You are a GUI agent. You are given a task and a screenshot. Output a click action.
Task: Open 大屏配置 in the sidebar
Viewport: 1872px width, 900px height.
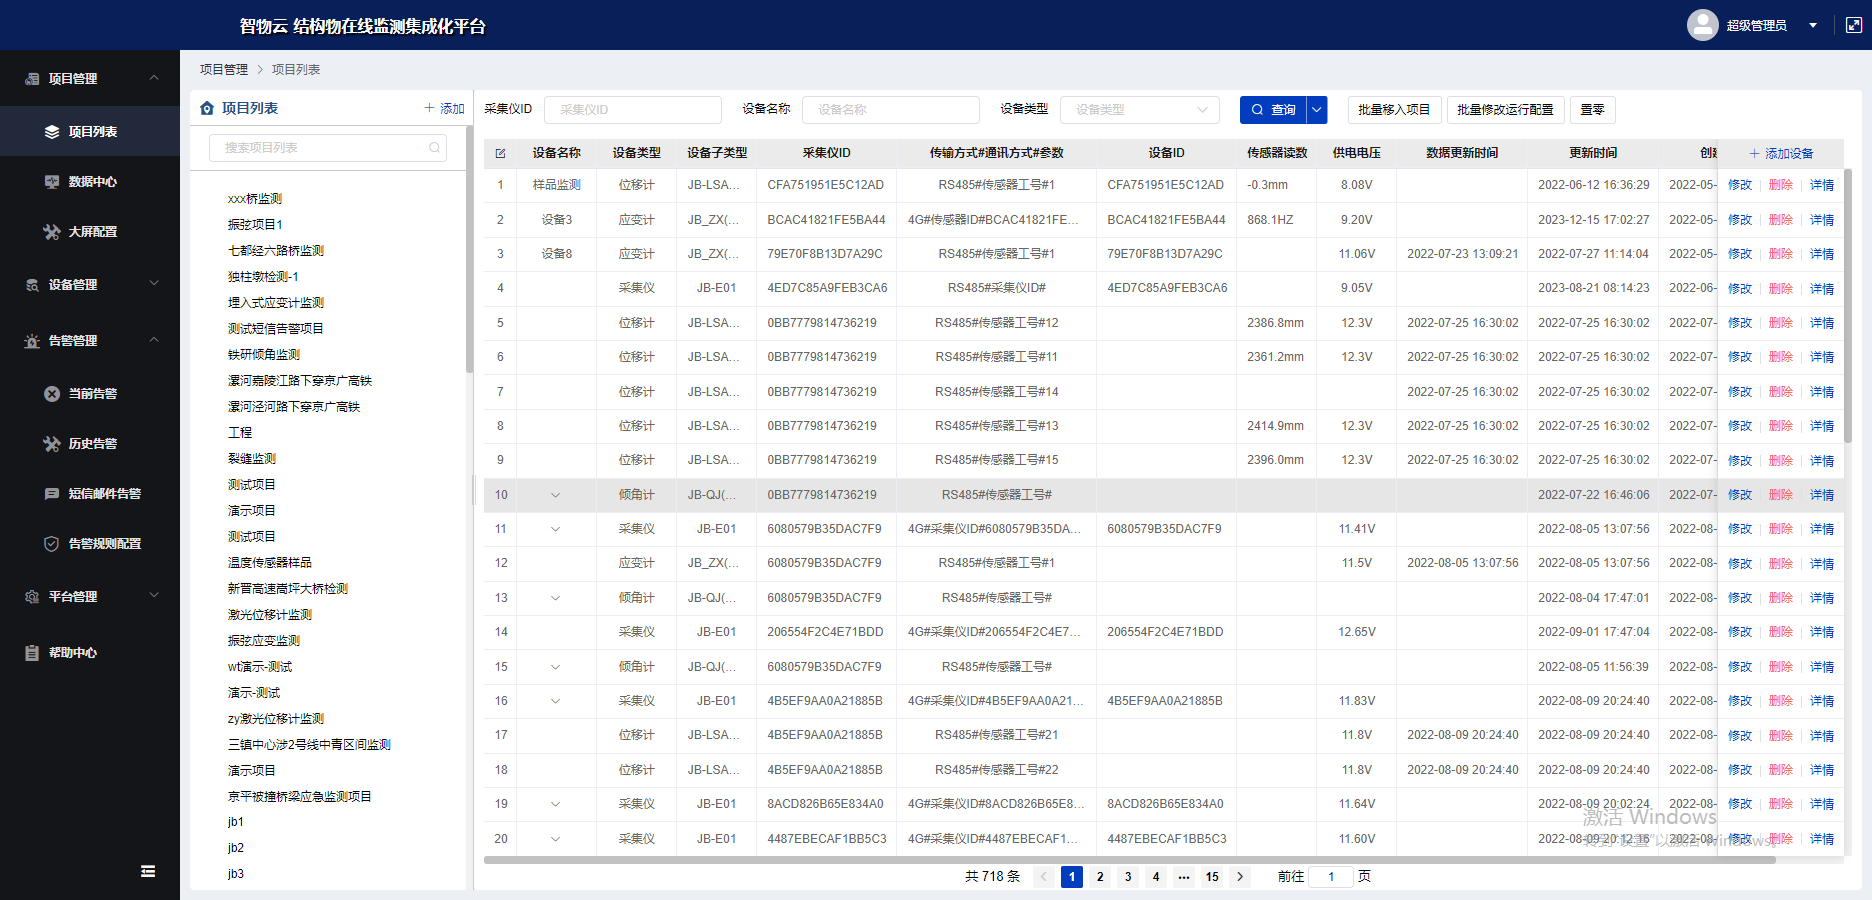click(x=92, y=232)
